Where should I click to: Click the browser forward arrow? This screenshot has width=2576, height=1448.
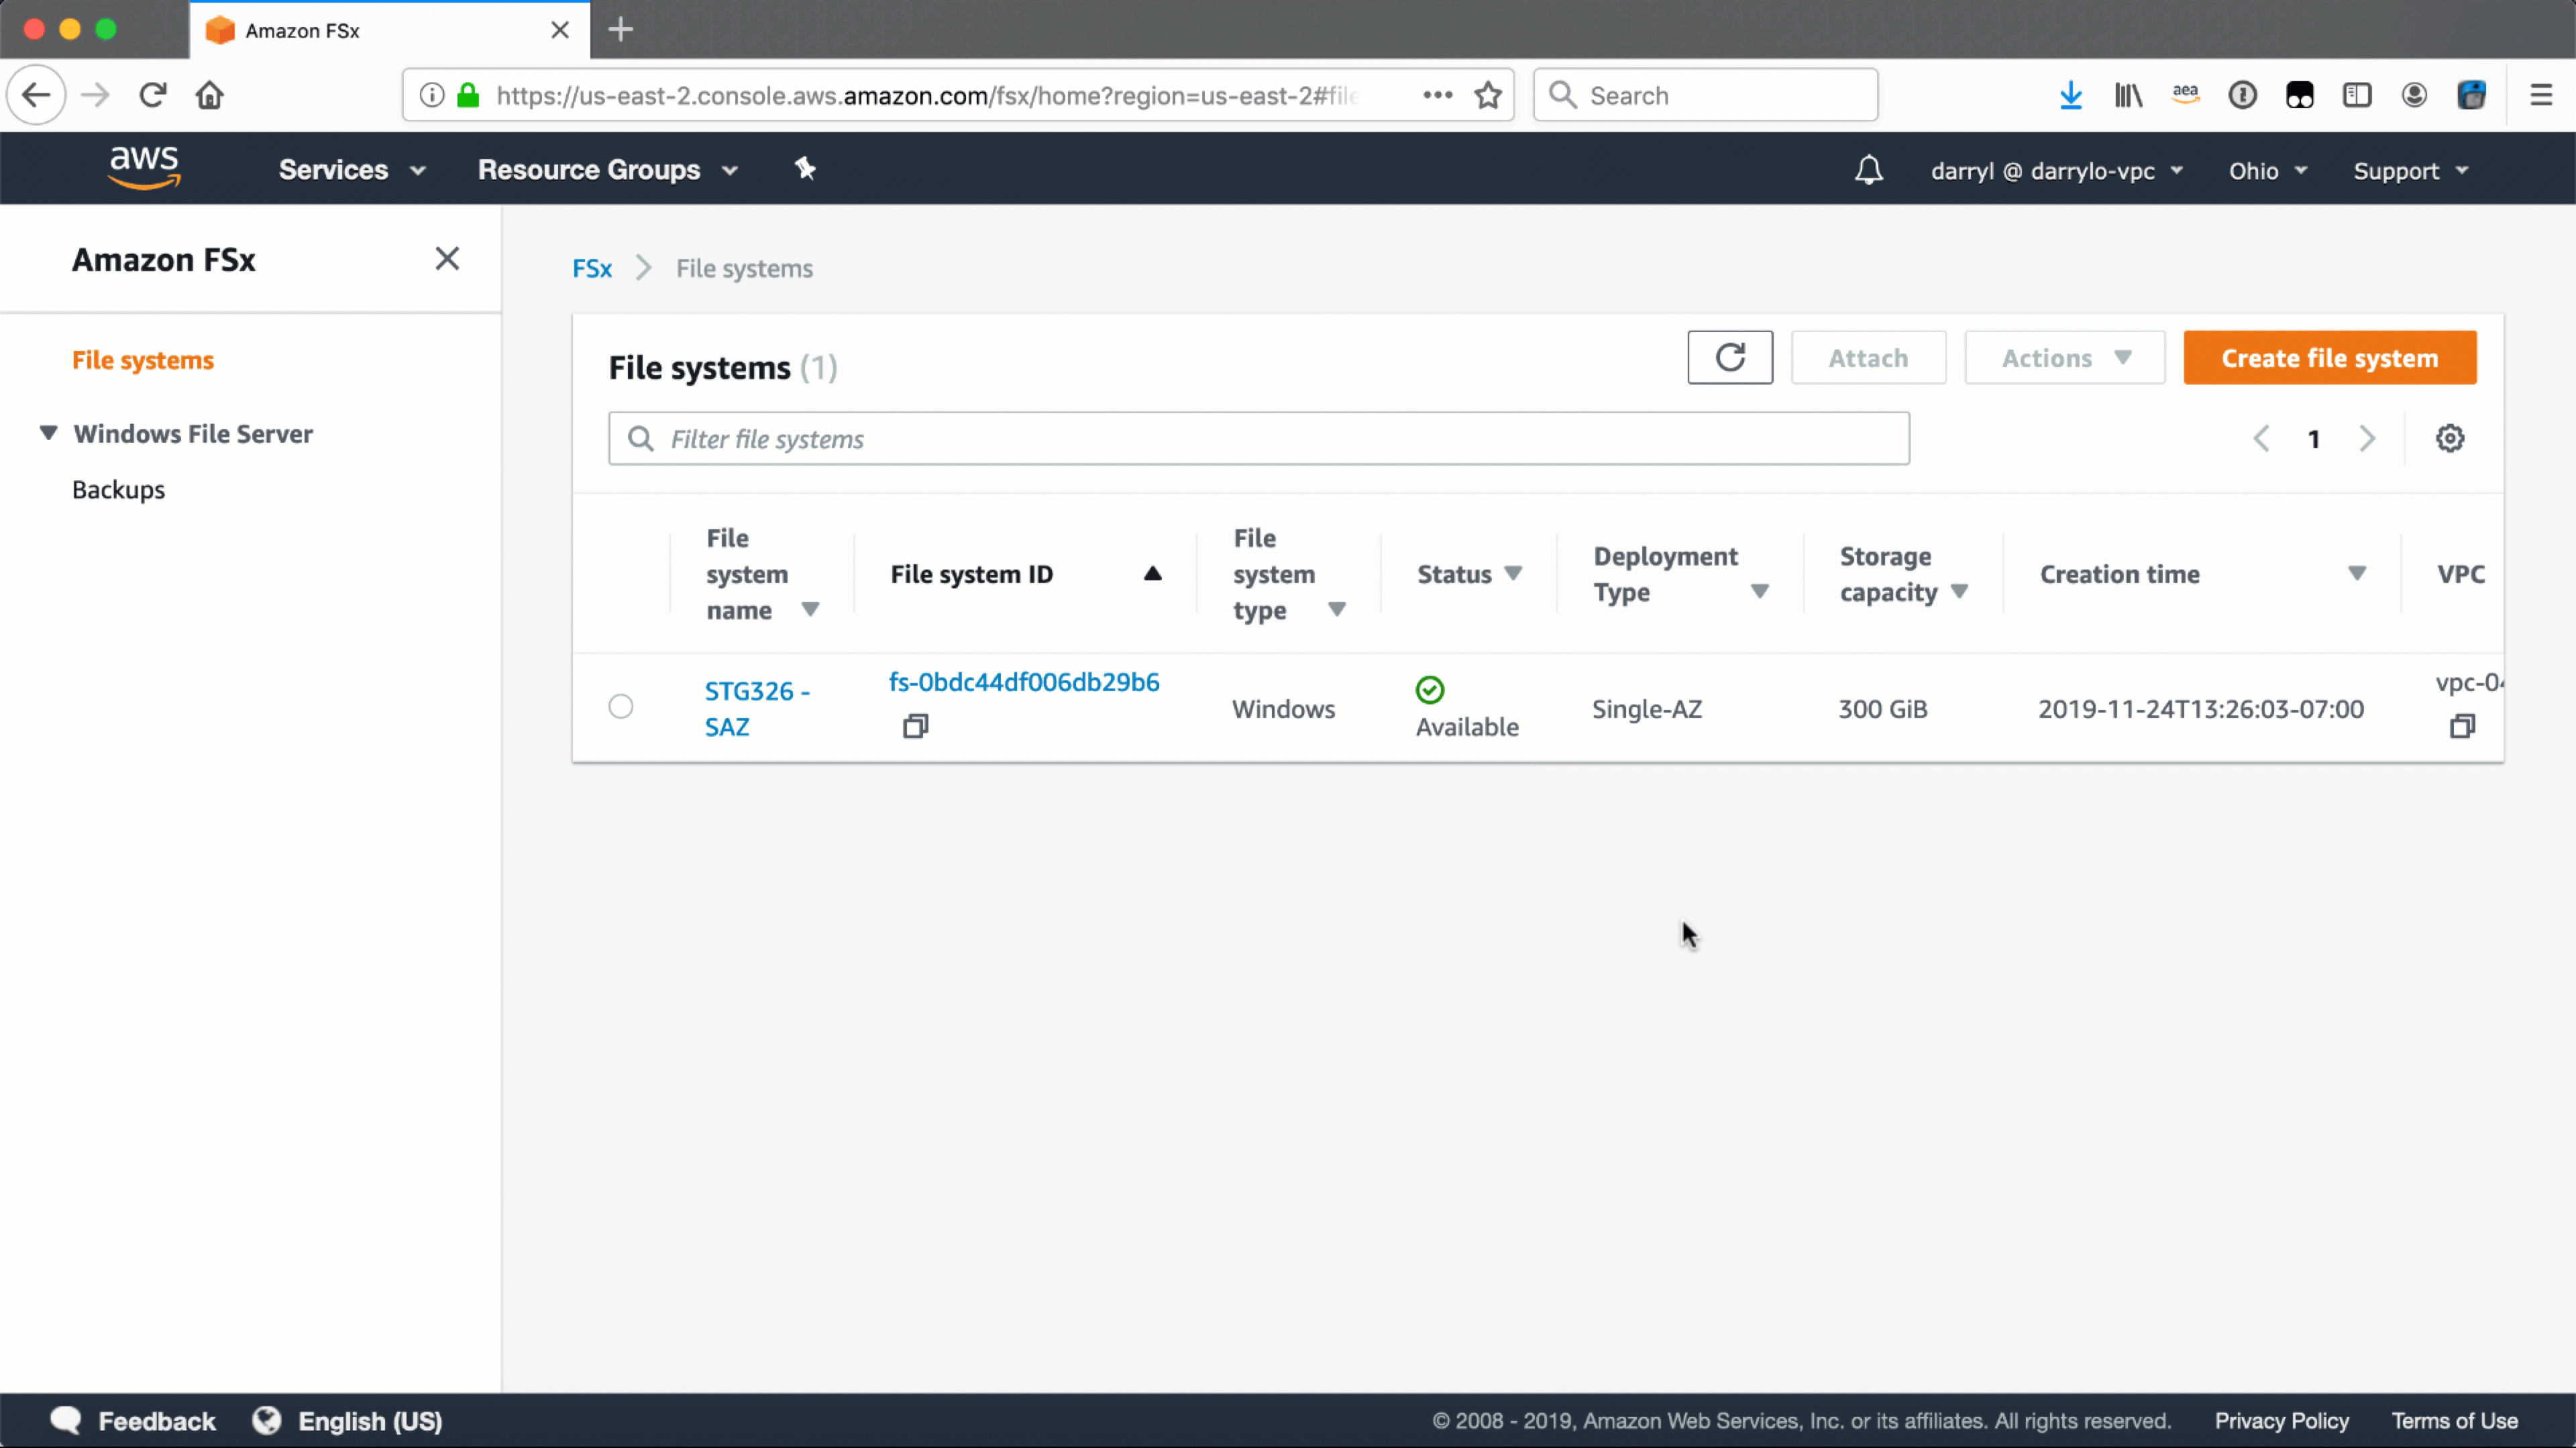pyautogui.click(x=95, y=95)
